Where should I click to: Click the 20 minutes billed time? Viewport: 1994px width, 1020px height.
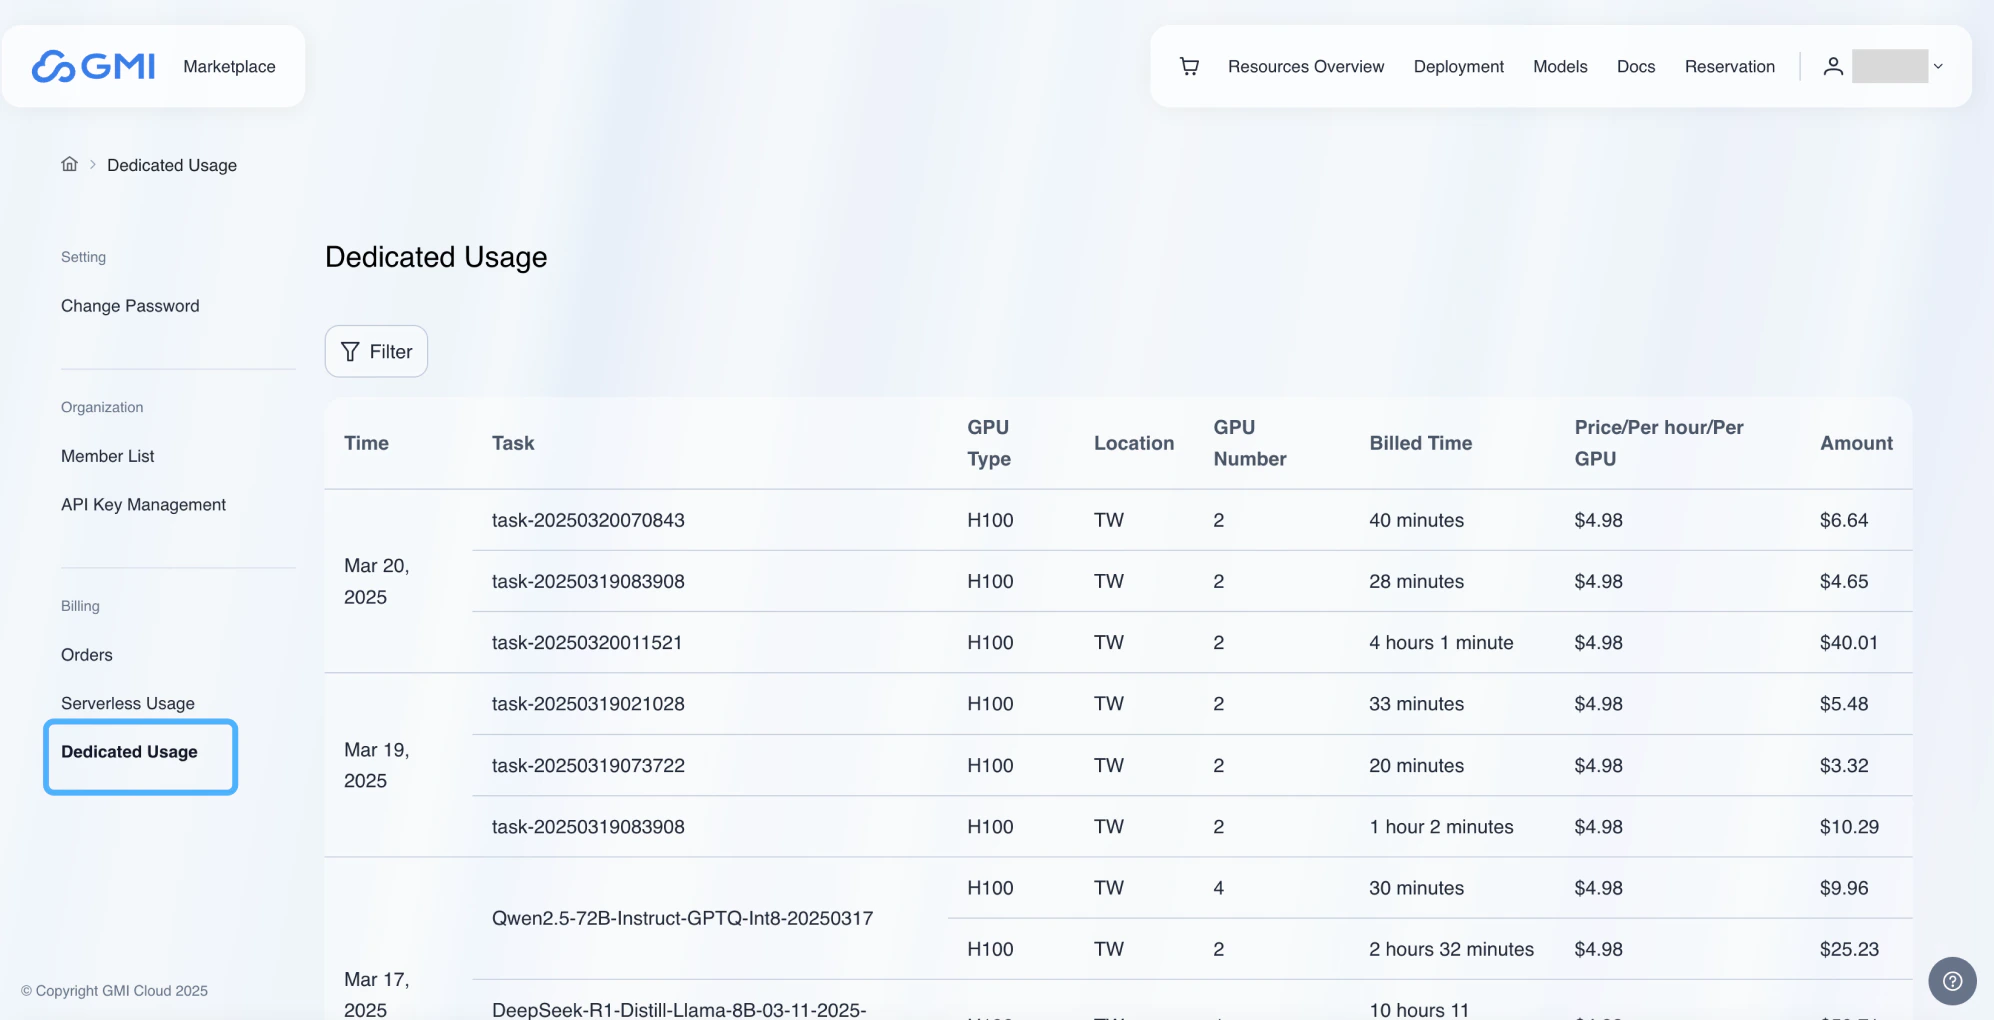[x=1416, y=765]
